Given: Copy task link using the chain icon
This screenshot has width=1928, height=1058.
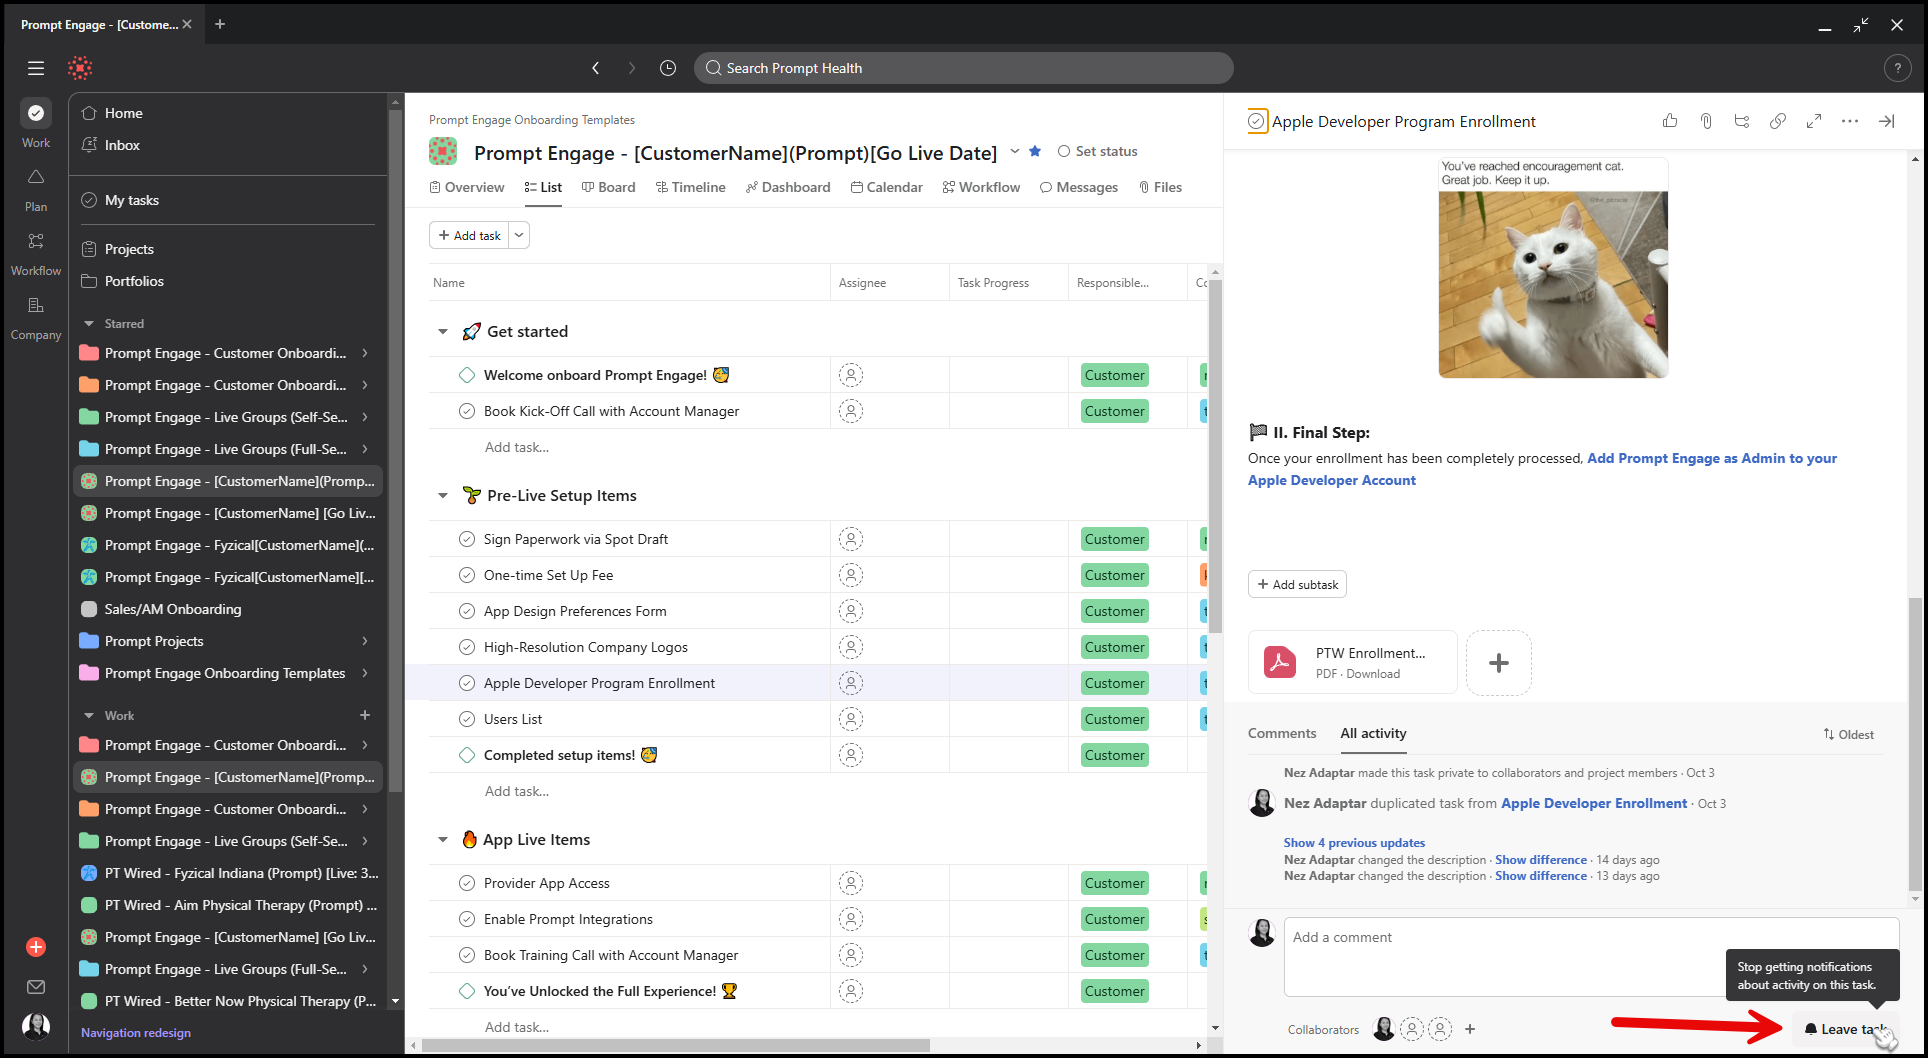Looking at the screenshot, I should pos(1778,121).
